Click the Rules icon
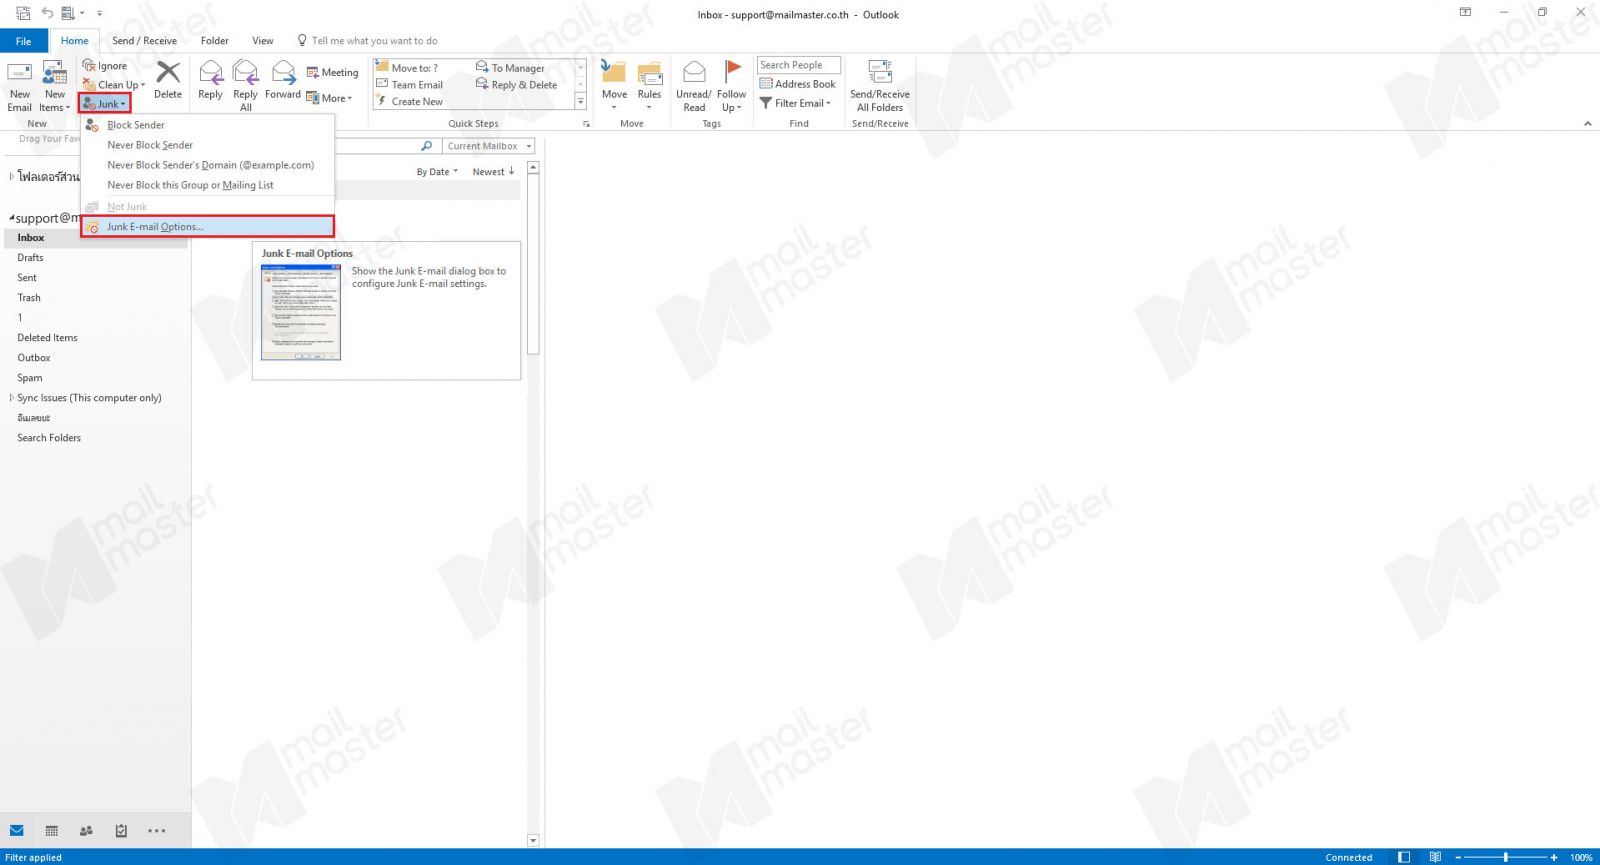This screenshot has height=865, width=1600. pos(650,72)
